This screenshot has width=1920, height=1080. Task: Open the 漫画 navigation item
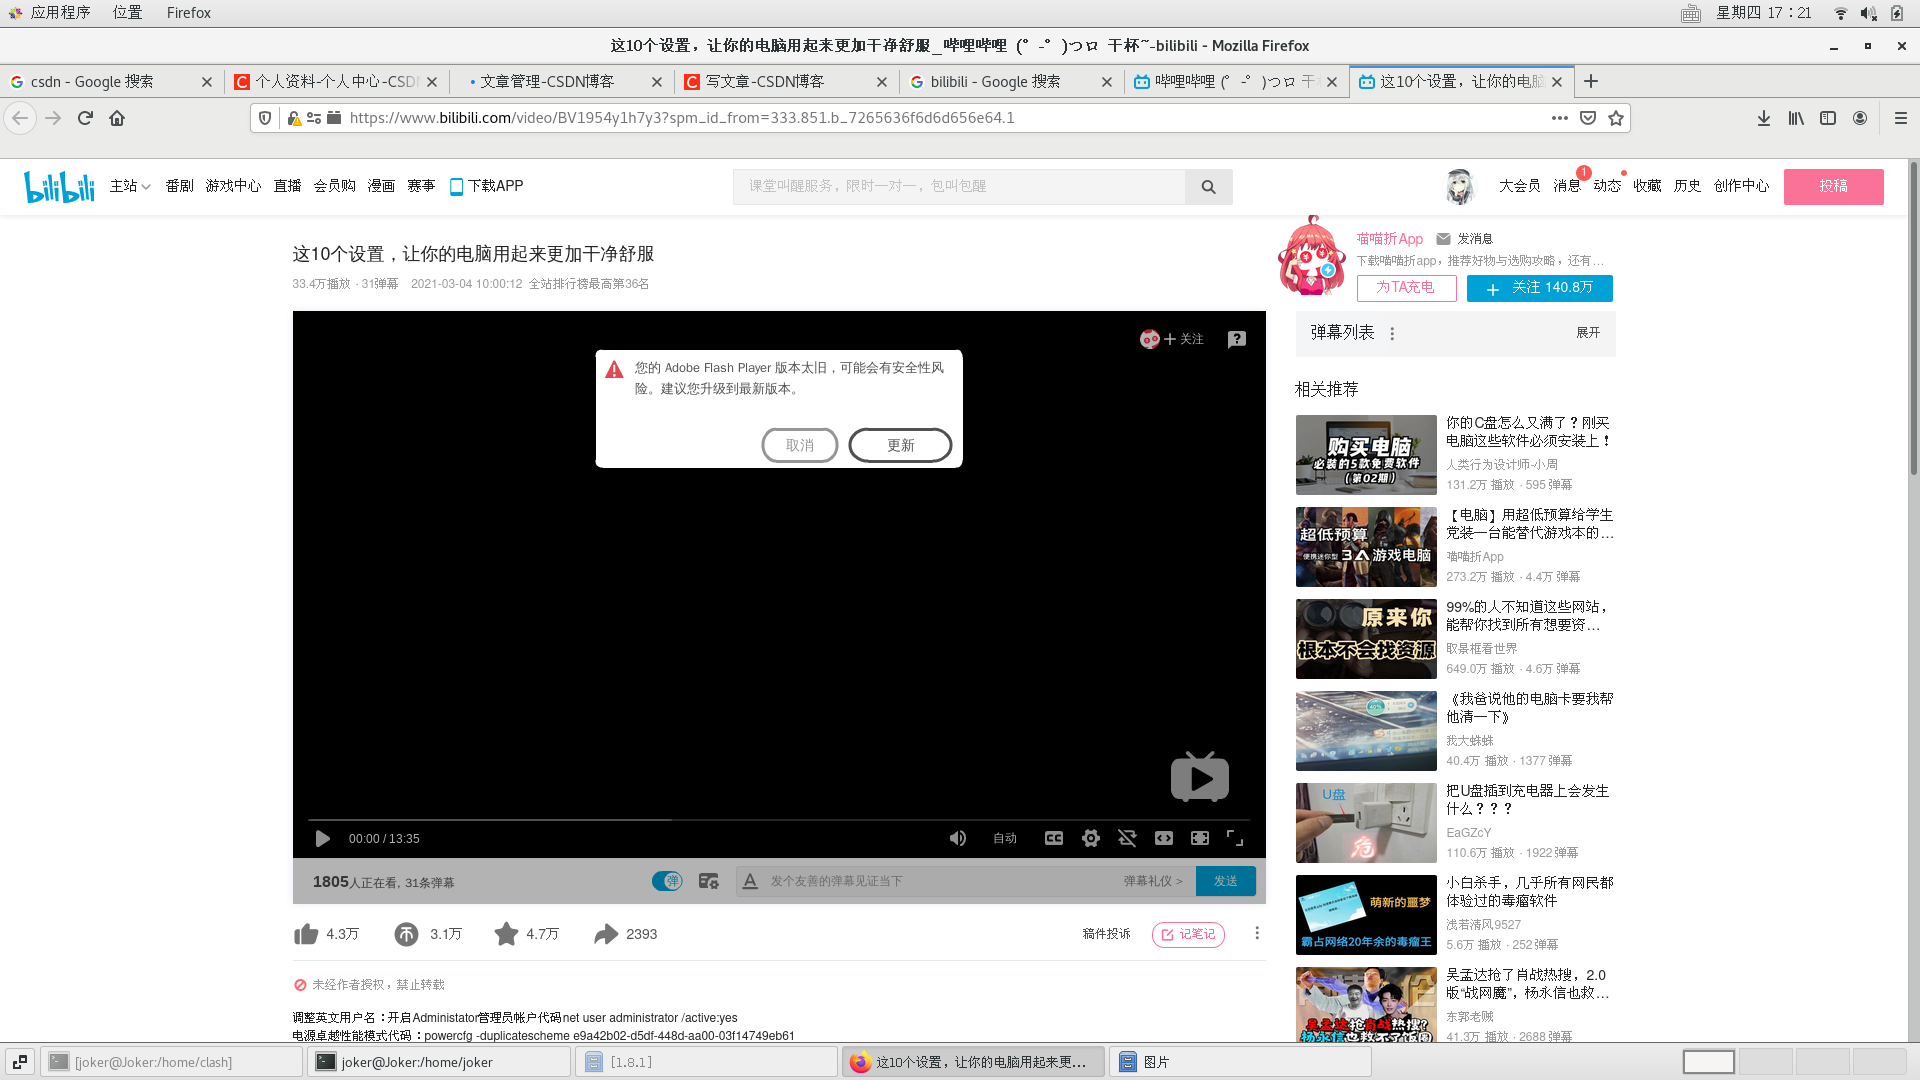point(381,186)
